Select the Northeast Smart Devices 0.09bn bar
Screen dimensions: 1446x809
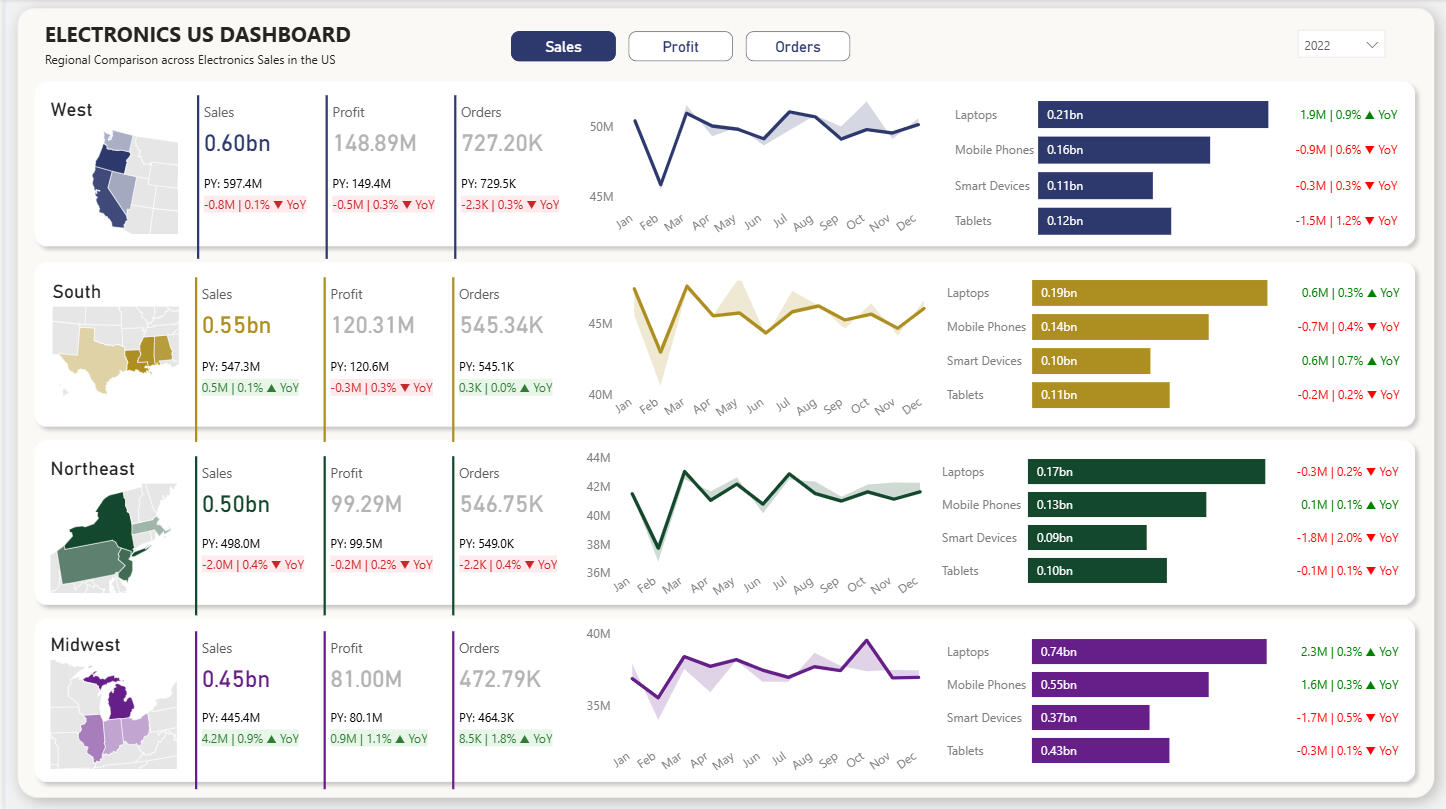click(x=1086, y=538)
